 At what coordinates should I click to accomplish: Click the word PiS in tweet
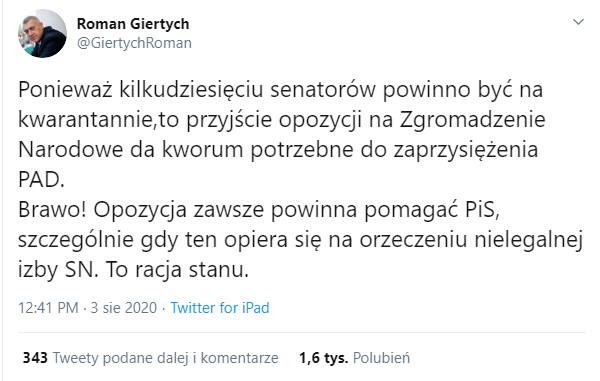pos(483,210)
